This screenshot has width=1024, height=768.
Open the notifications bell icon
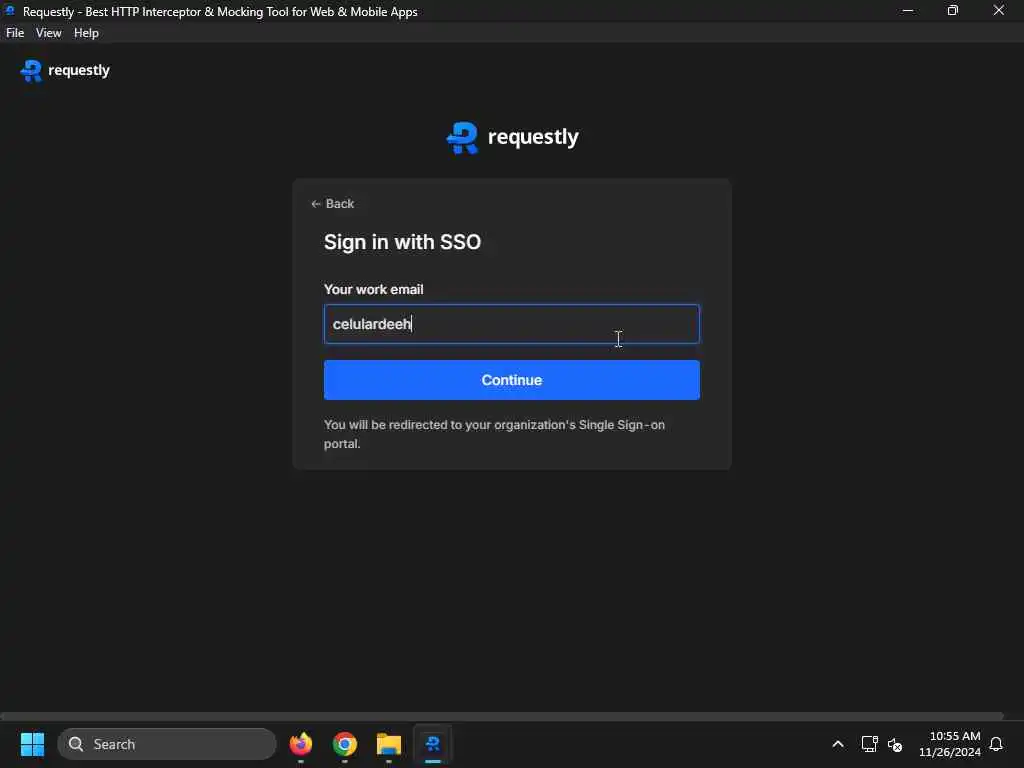996,744
